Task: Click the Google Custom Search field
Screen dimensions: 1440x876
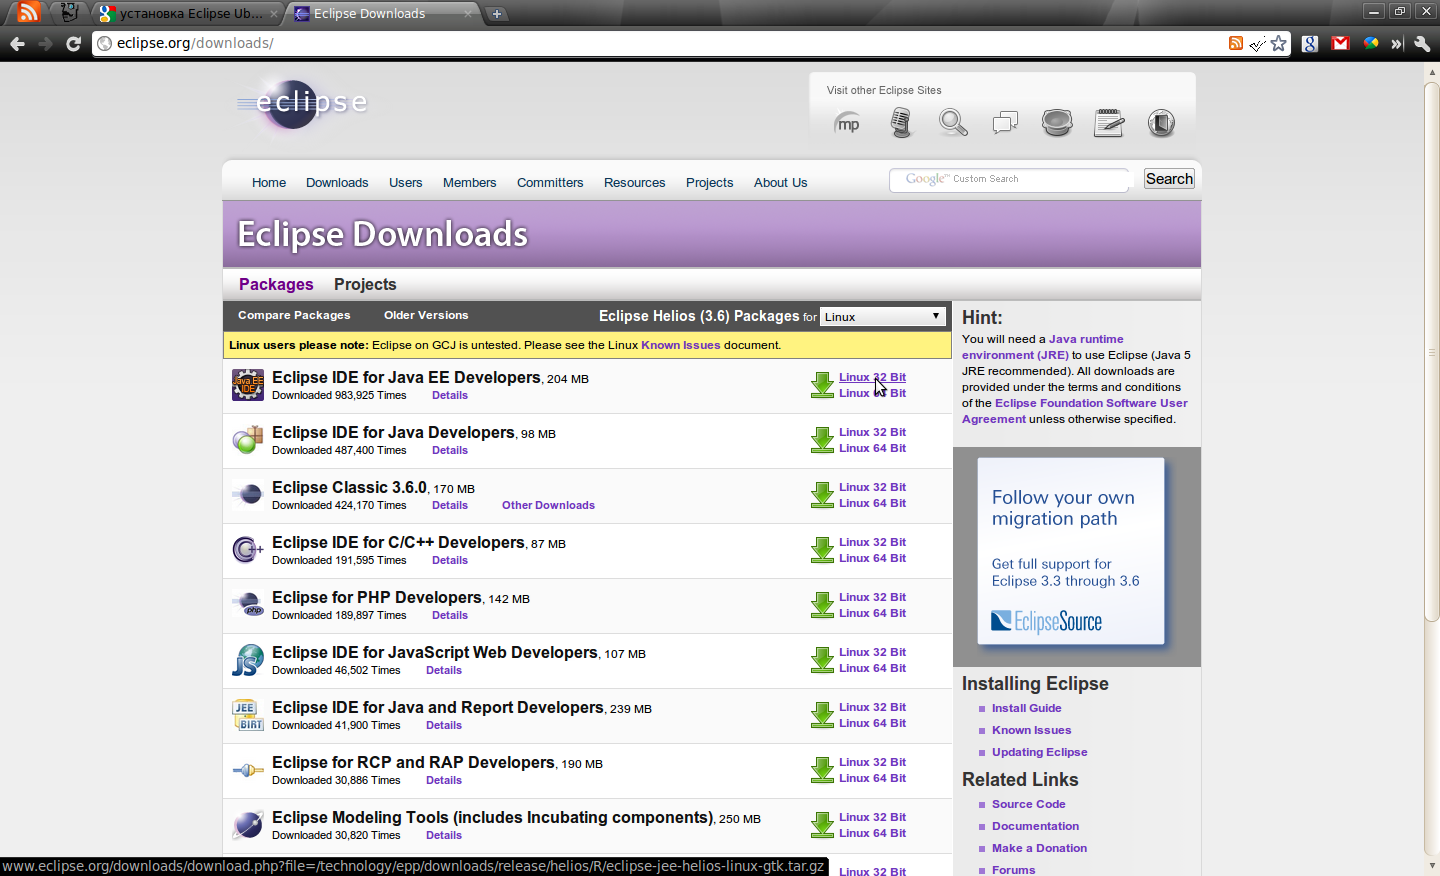Action: click(1010, 179)
